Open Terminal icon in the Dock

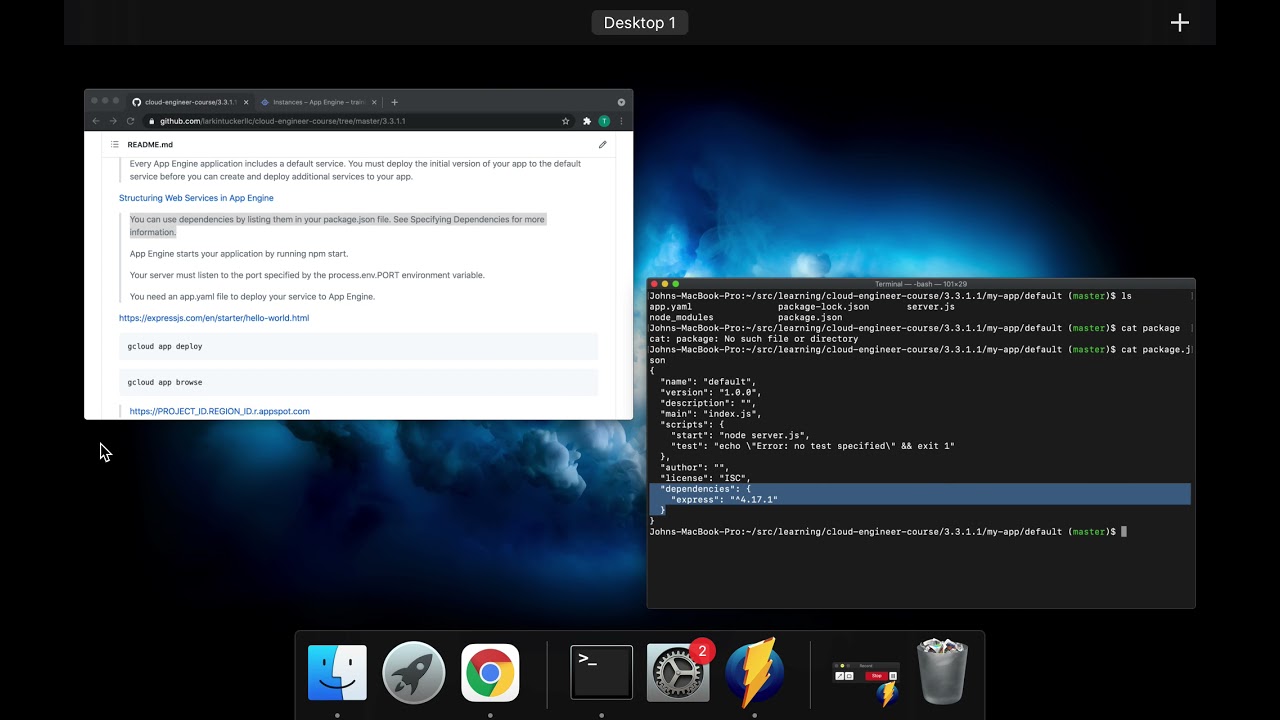pos(601,672)
